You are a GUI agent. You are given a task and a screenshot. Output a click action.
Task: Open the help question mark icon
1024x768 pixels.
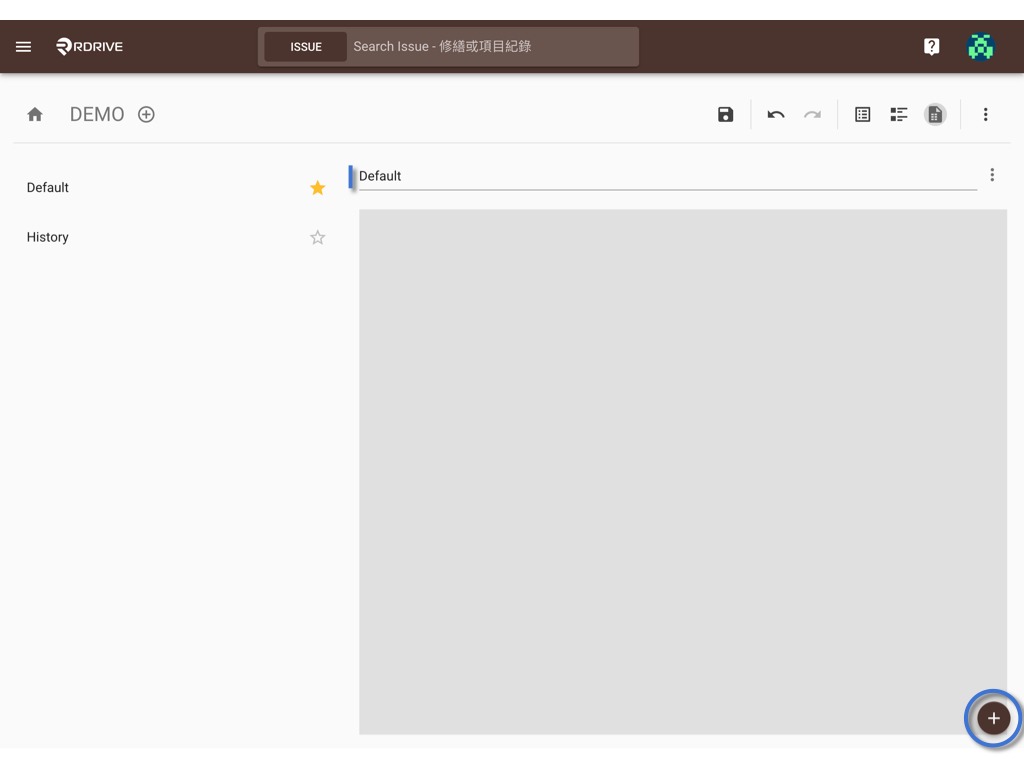coord(931,46)
